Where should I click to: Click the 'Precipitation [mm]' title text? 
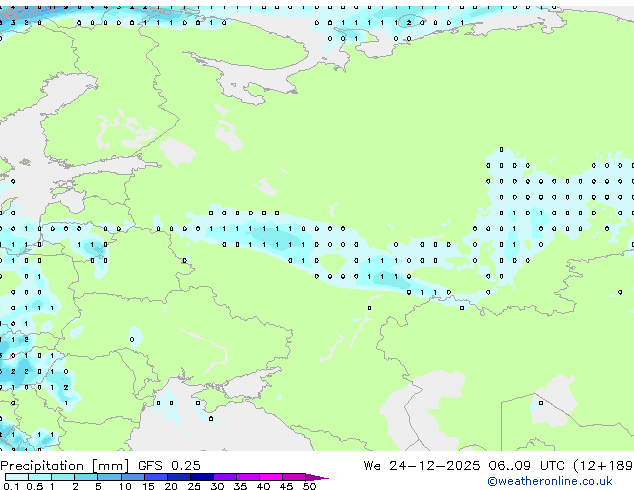65,466
